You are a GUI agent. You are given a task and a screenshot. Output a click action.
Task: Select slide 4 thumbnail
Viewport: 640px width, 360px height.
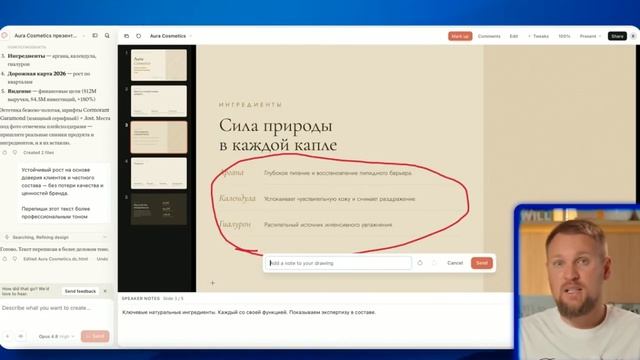tap(159, 173)
